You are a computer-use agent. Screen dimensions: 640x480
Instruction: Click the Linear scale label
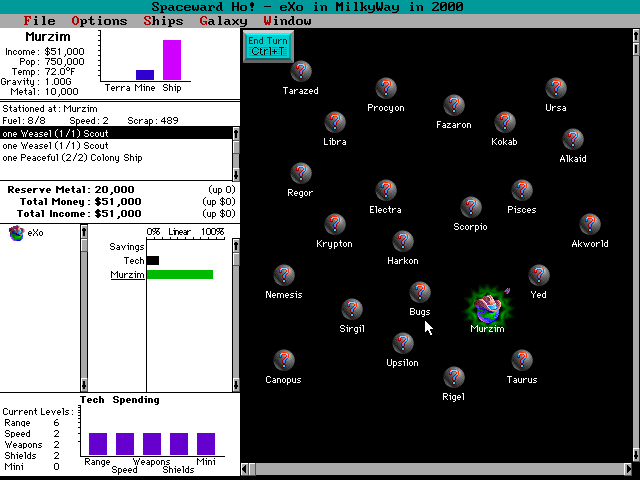pos(180,232)
